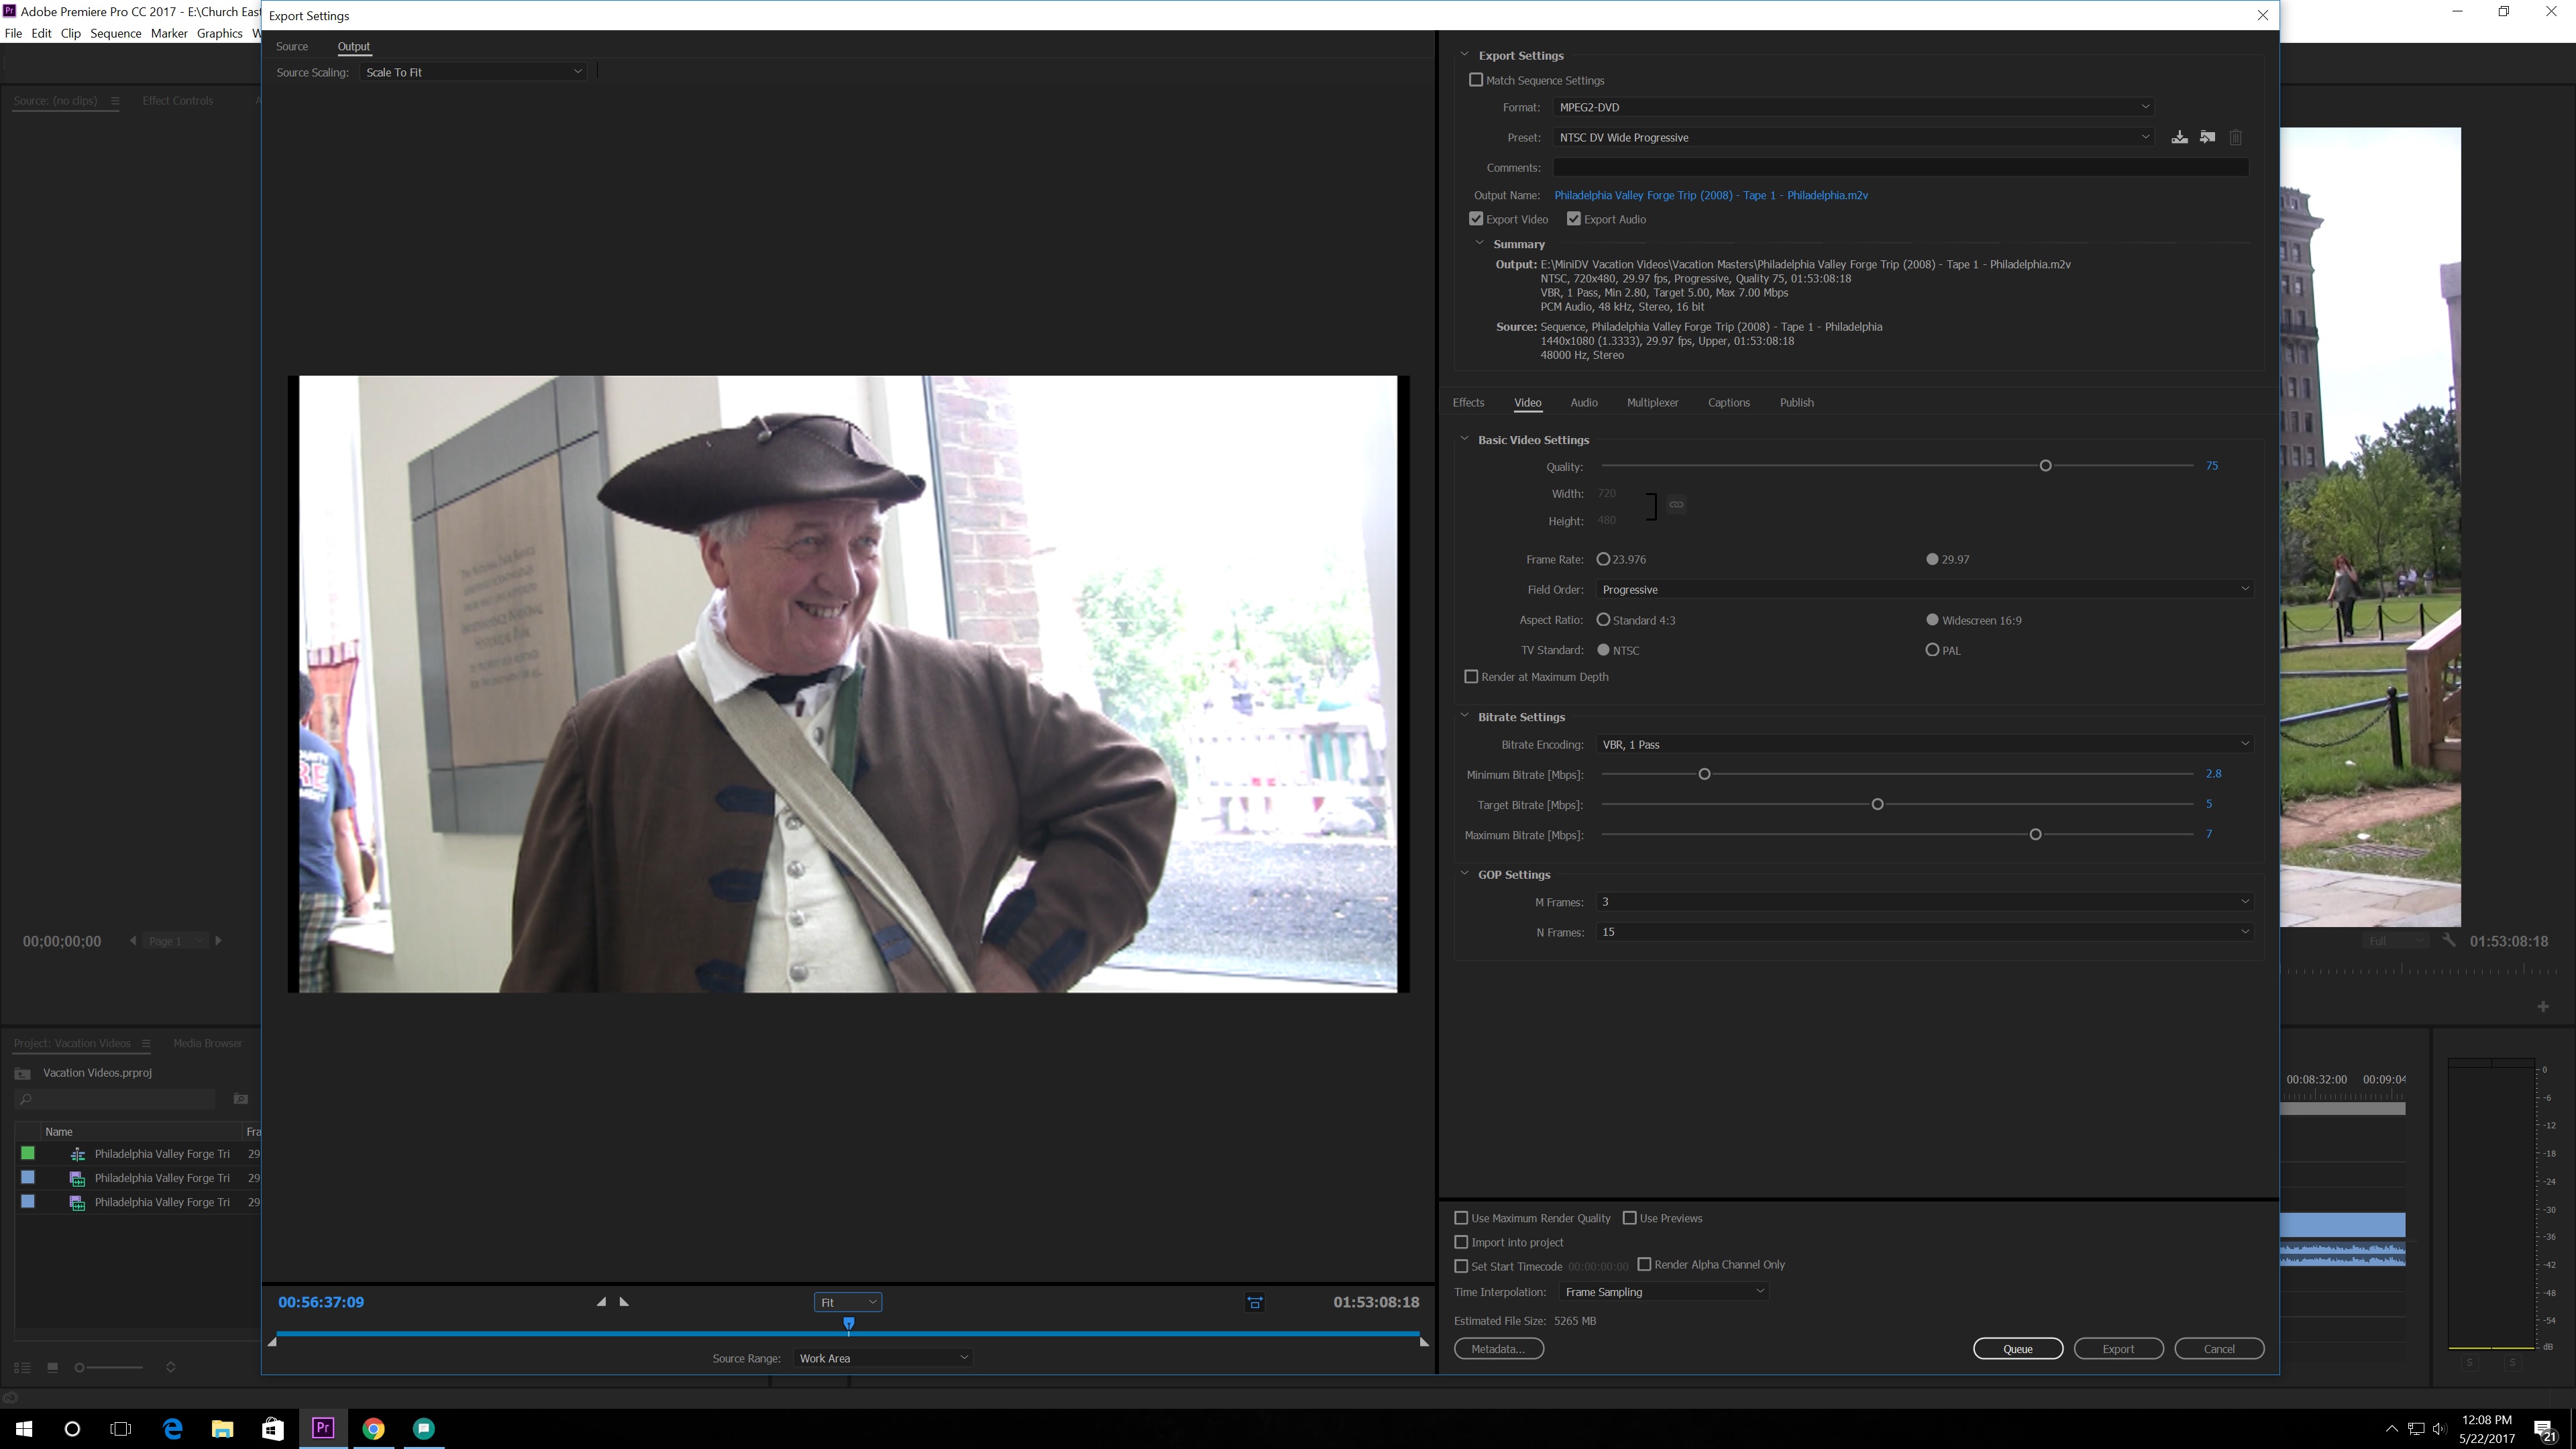Click the settings wrench in Program monitor

pyautogui.click(x=2448, y=941)
